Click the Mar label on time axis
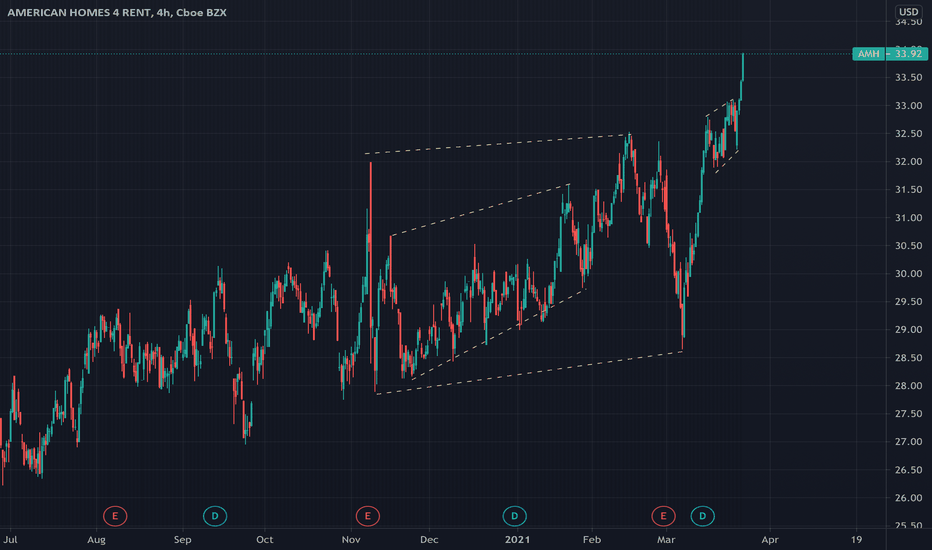 point(666,539)
